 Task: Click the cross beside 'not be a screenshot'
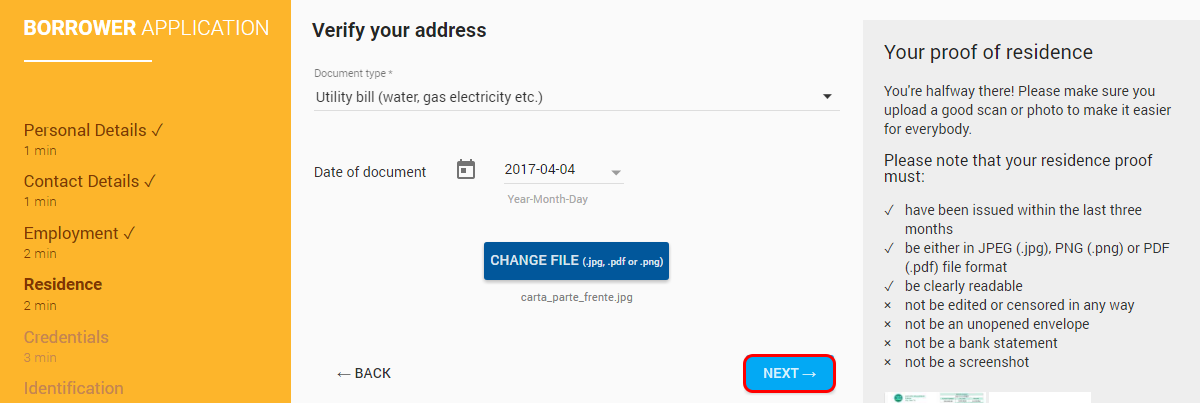click(x=888, y=362)
